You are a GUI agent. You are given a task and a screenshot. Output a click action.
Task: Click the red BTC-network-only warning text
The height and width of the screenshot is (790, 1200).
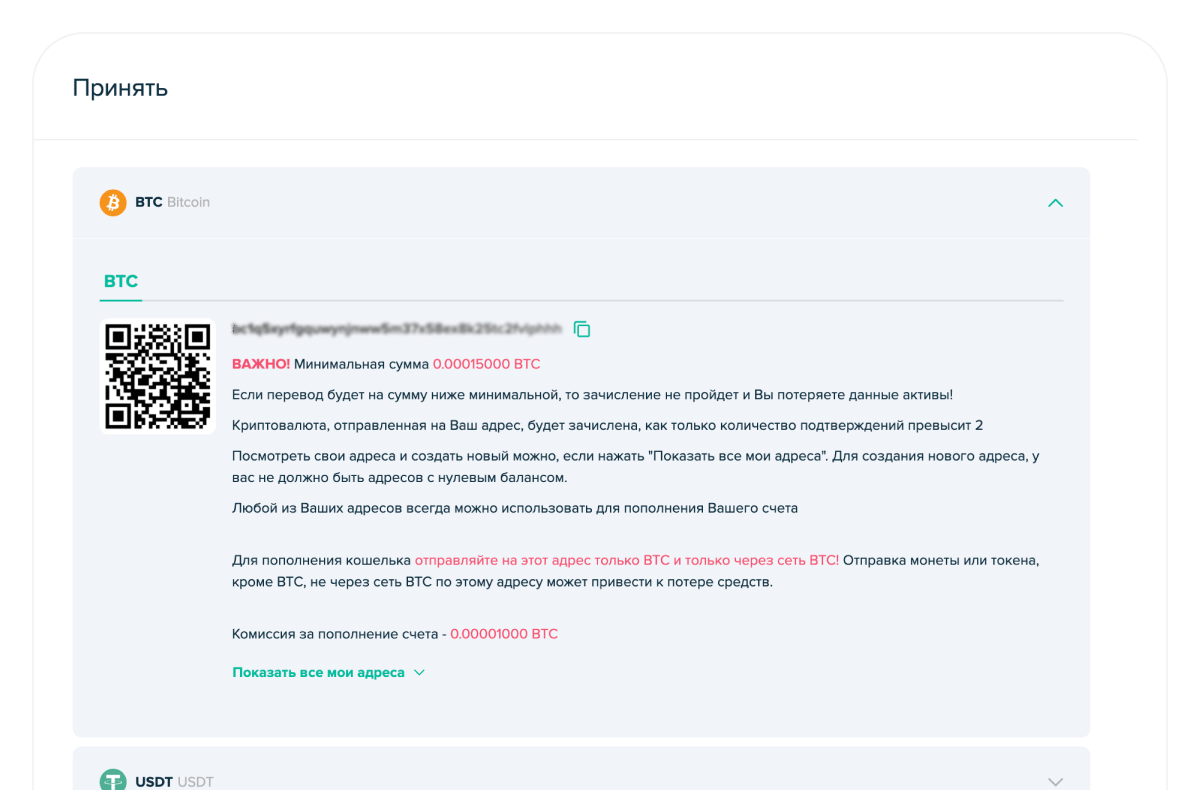point(626,560)
